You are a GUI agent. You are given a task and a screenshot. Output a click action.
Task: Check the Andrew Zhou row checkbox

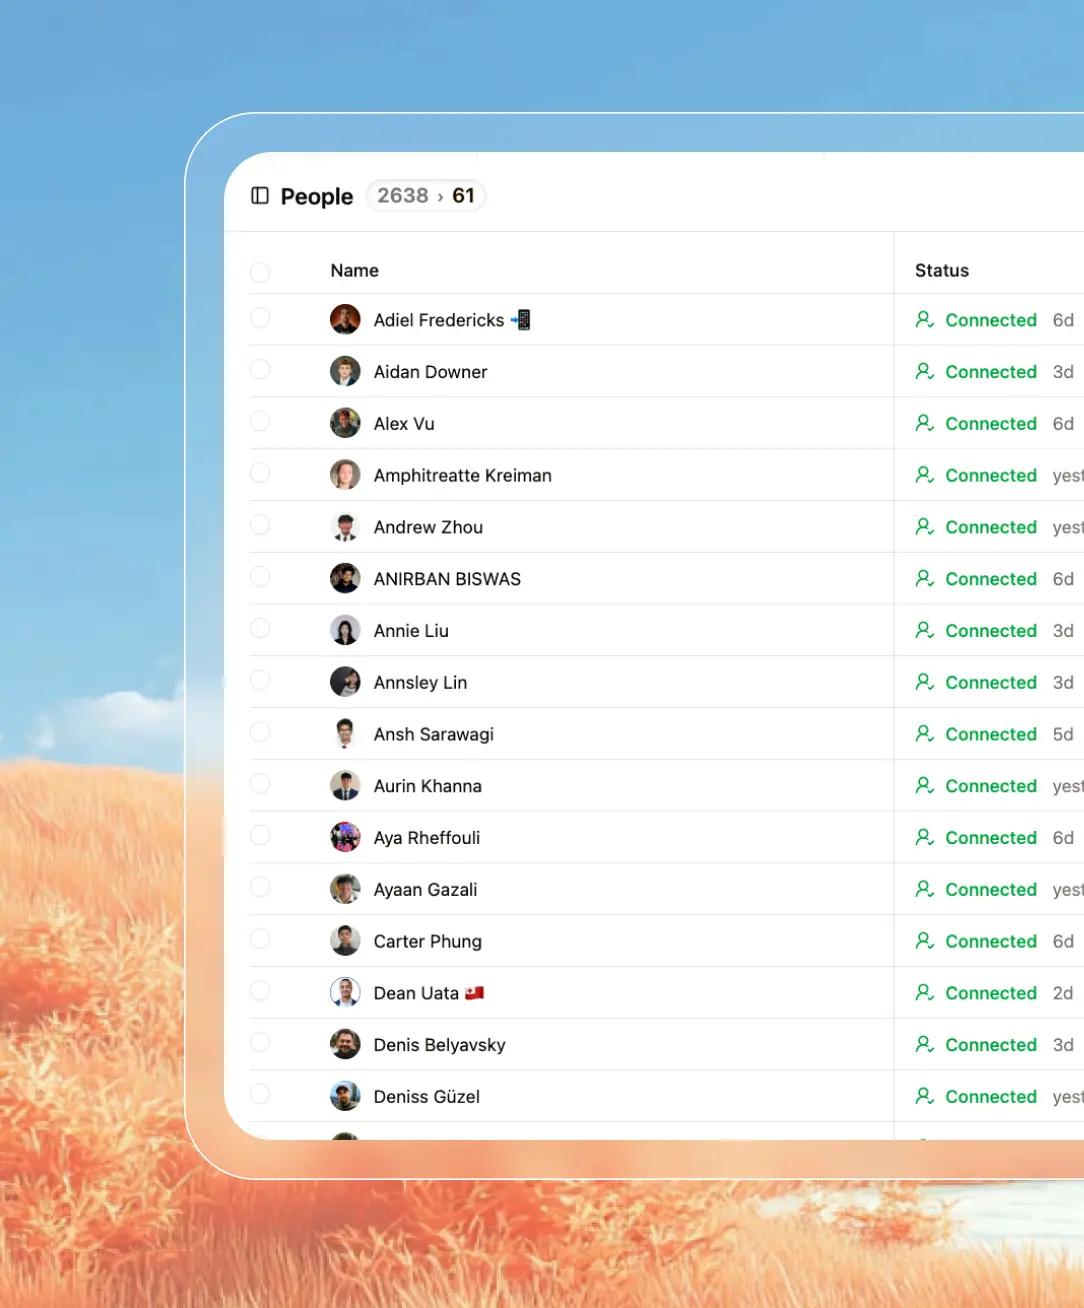260,525
